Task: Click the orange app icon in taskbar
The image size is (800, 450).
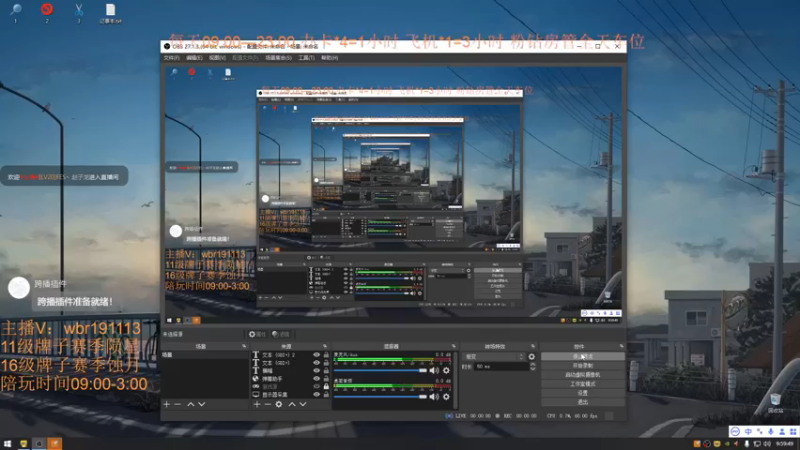Action: [x=55, y=444]
